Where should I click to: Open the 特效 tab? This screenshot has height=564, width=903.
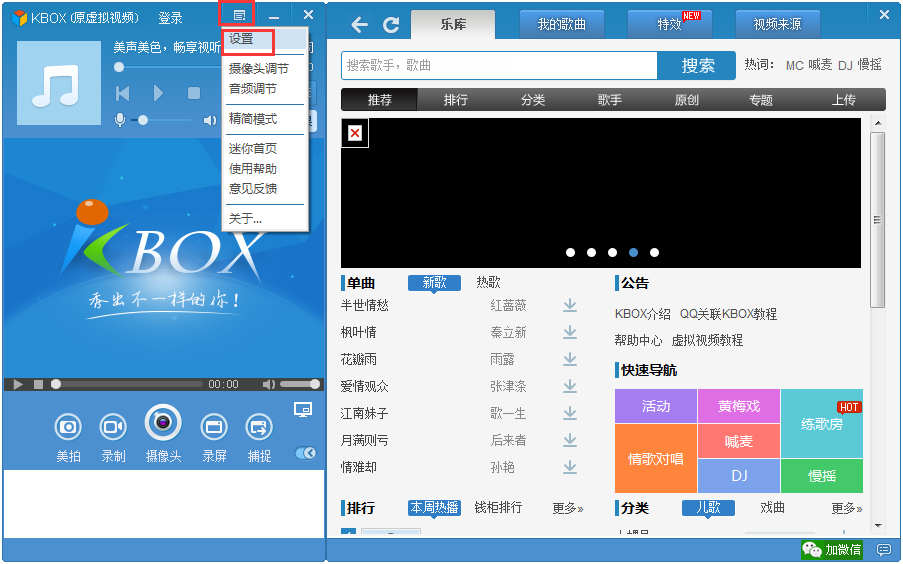pos(670,24)
